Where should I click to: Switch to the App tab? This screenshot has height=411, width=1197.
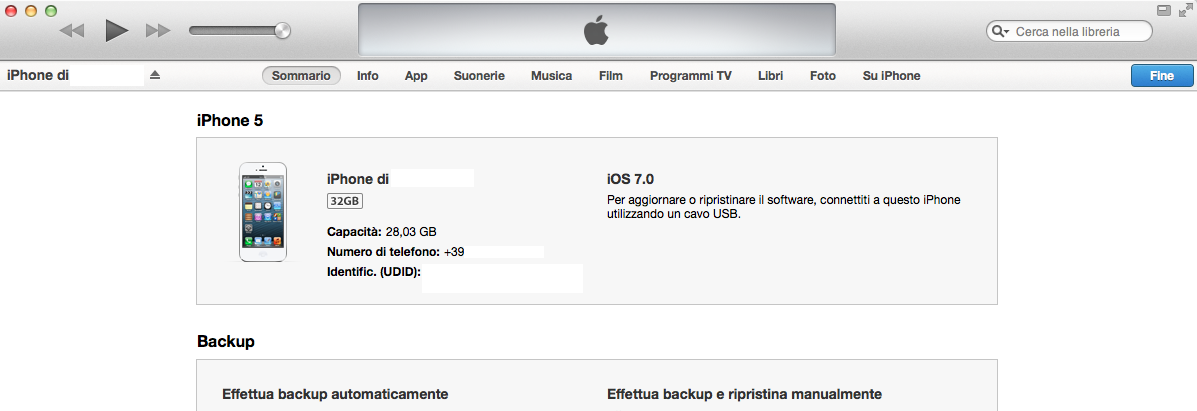(x=416, y=76)
